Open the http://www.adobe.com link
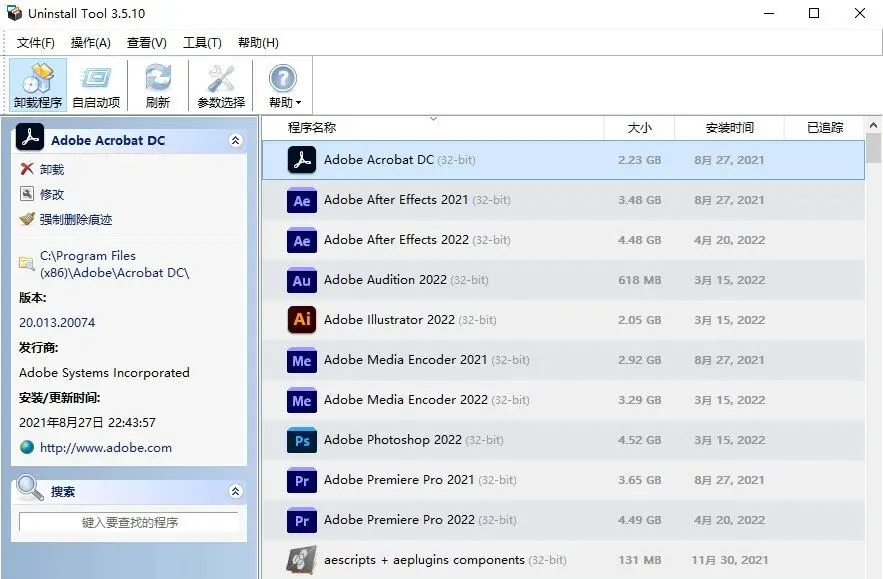This screenshot has width=883, height=579. coord(106,448)
